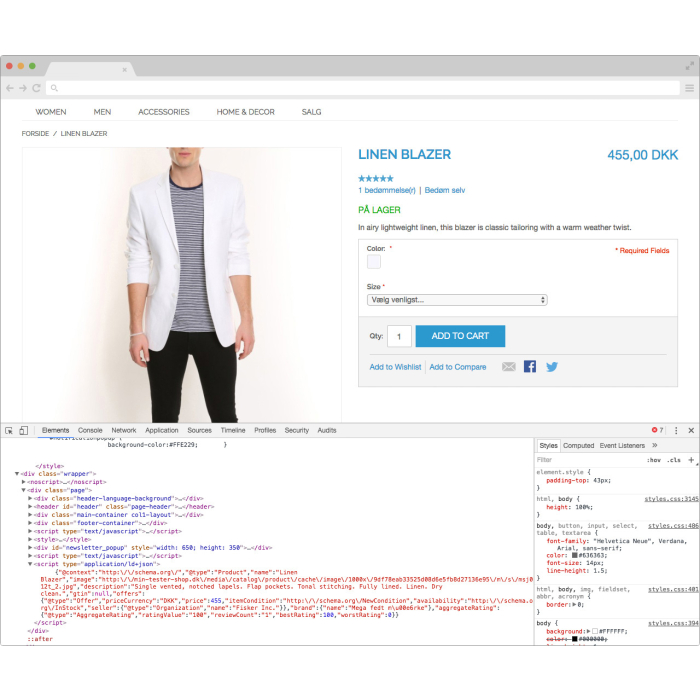Share product on Facebook
700x700 pixels.
530,367
